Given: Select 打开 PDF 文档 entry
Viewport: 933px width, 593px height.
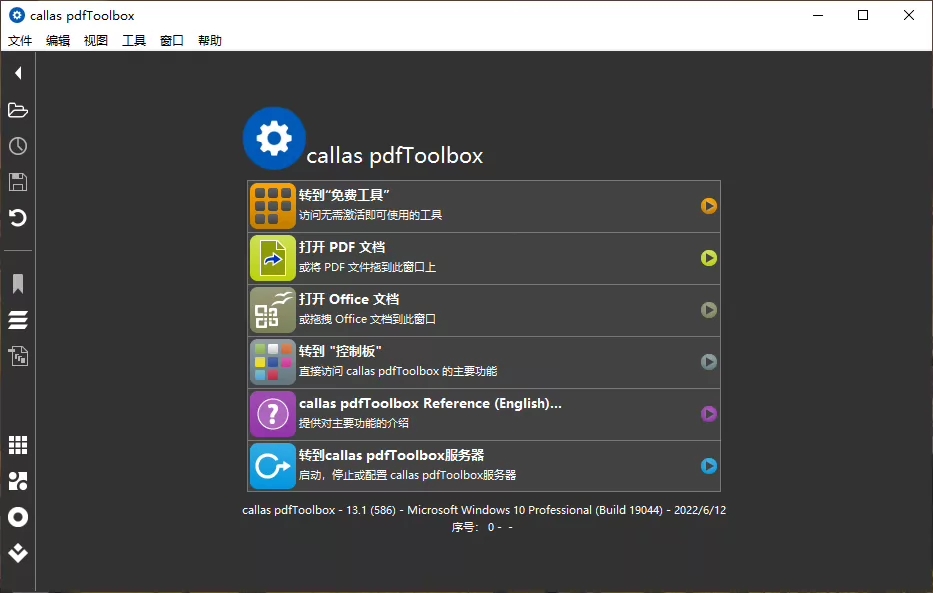Looking at the screenshot, I should pyautogui.click(x=484, y=258).
